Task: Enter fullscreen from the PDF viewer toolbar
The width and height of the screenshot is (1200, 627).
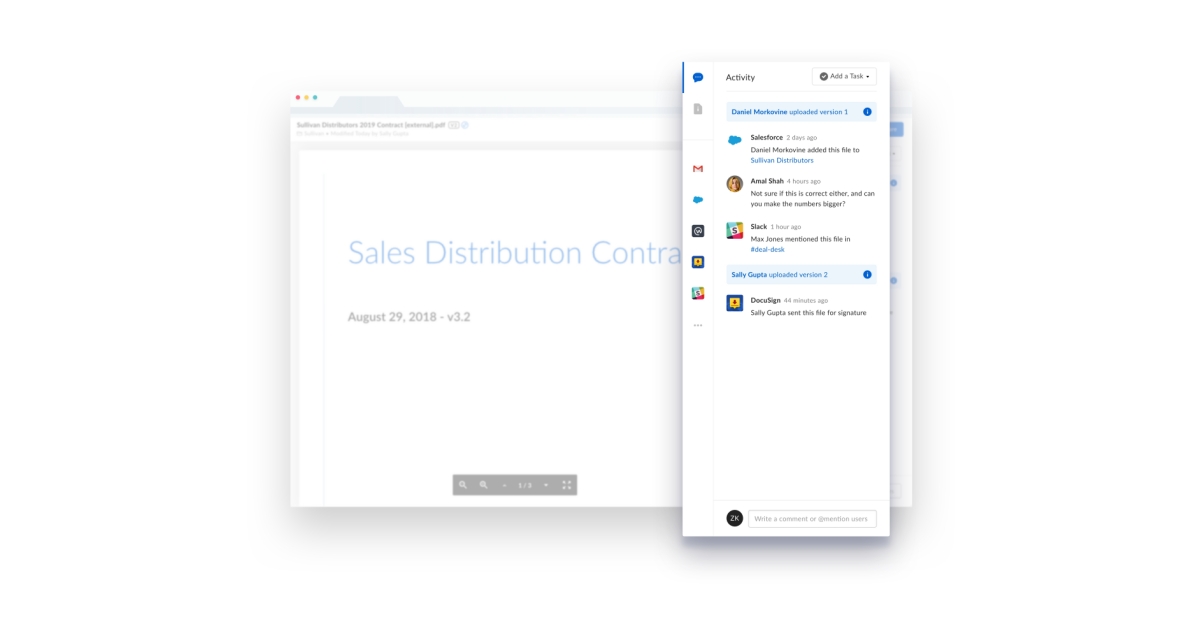Action: pyautogui.click(x=567, y=486)
